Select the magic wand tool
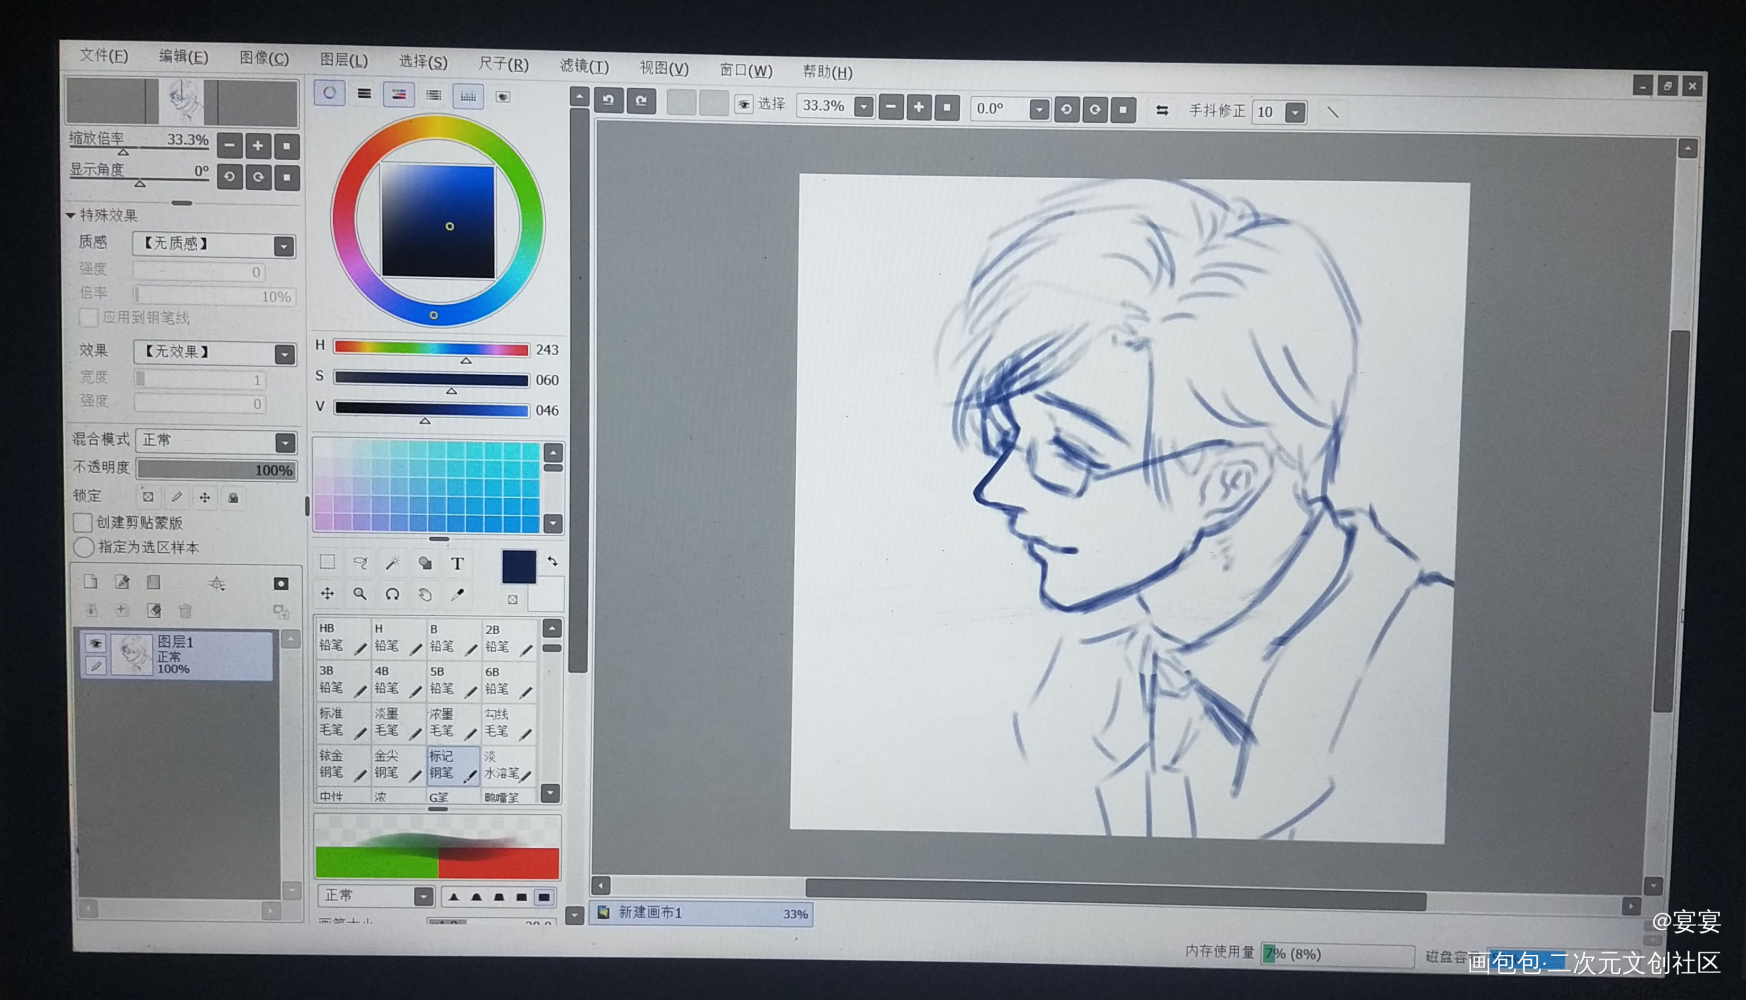Screen dimensions: 1746x1000 point(393,563)
